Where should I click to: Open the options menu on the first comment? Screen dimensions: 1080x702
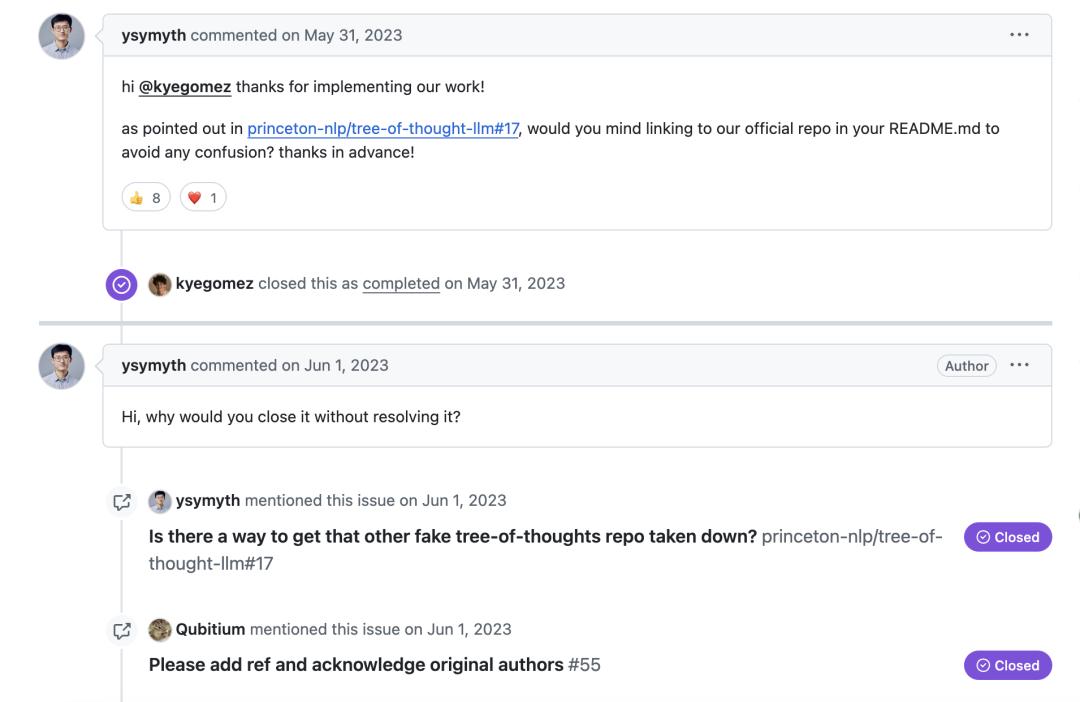click(1019, 35)
